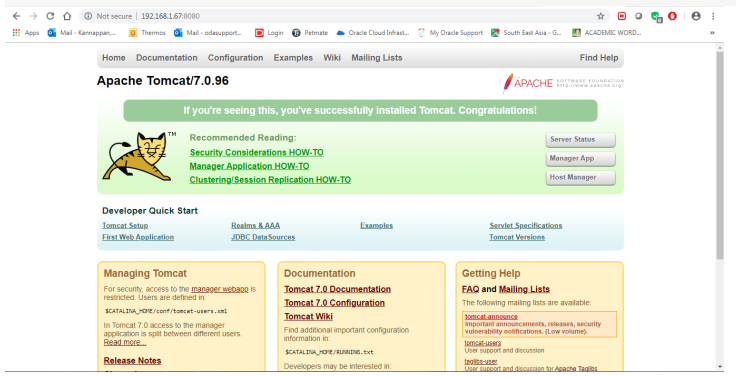The width and height of the screenshot is (736, 377).
Task: Open the user profile avatar icon
Action: click(x=696, y=16)
